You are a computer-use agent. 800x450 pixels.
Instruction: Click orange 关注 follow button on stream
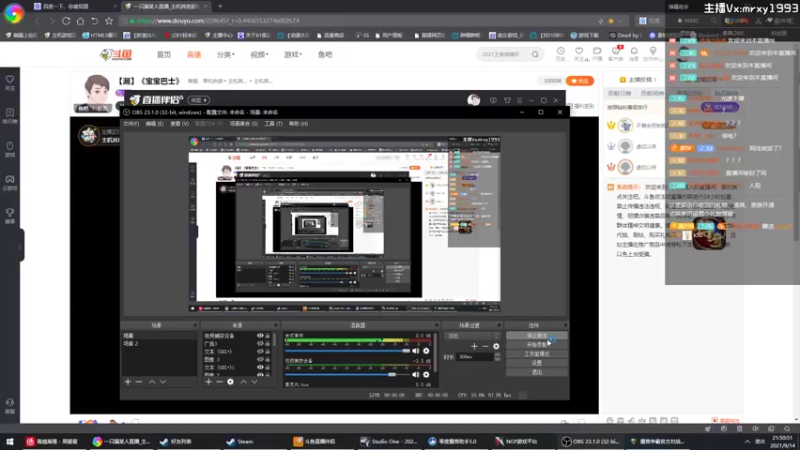(580, 81)
